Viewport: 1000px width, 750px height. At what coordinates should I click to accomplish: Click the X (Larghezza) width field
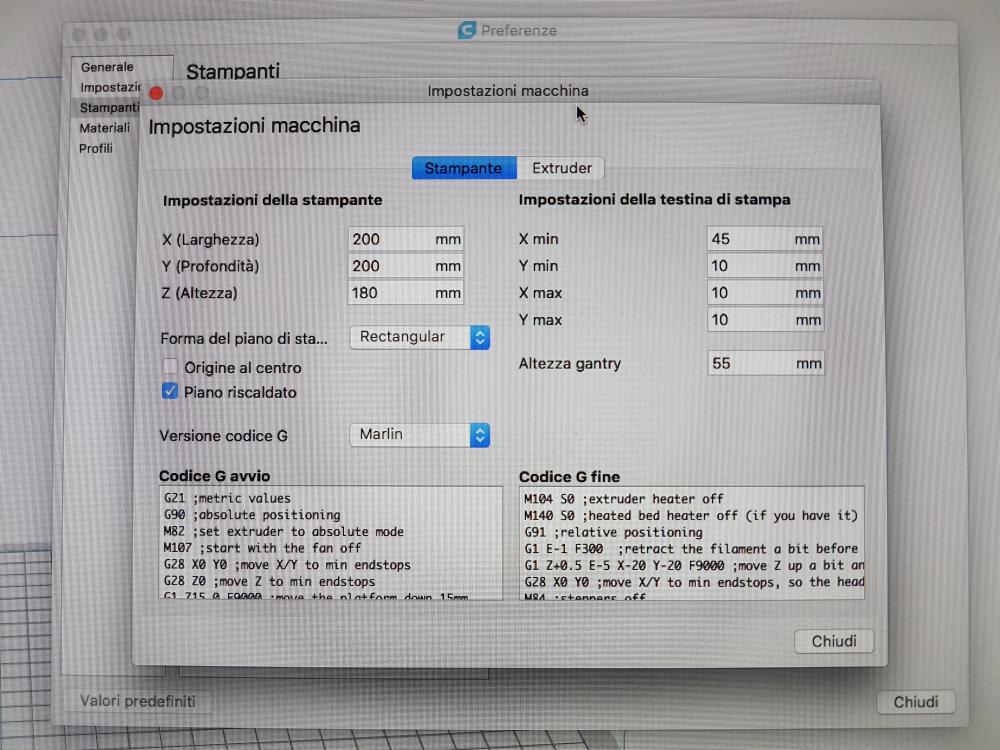(390, 240)
